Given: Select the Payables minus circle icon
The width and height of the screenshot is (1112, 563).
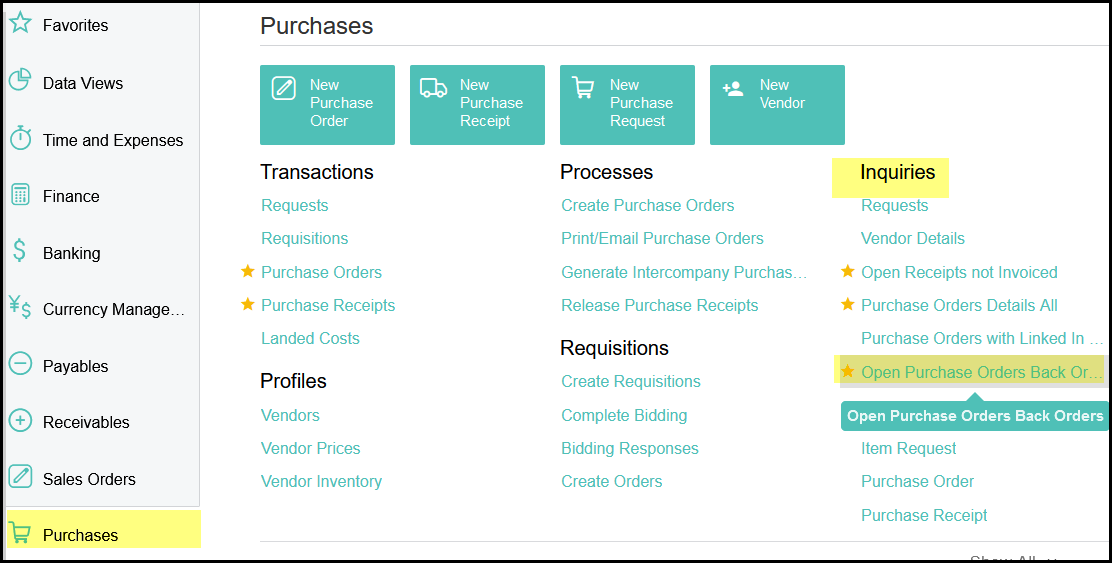Looking at the screenshot, I should [20, 365].
